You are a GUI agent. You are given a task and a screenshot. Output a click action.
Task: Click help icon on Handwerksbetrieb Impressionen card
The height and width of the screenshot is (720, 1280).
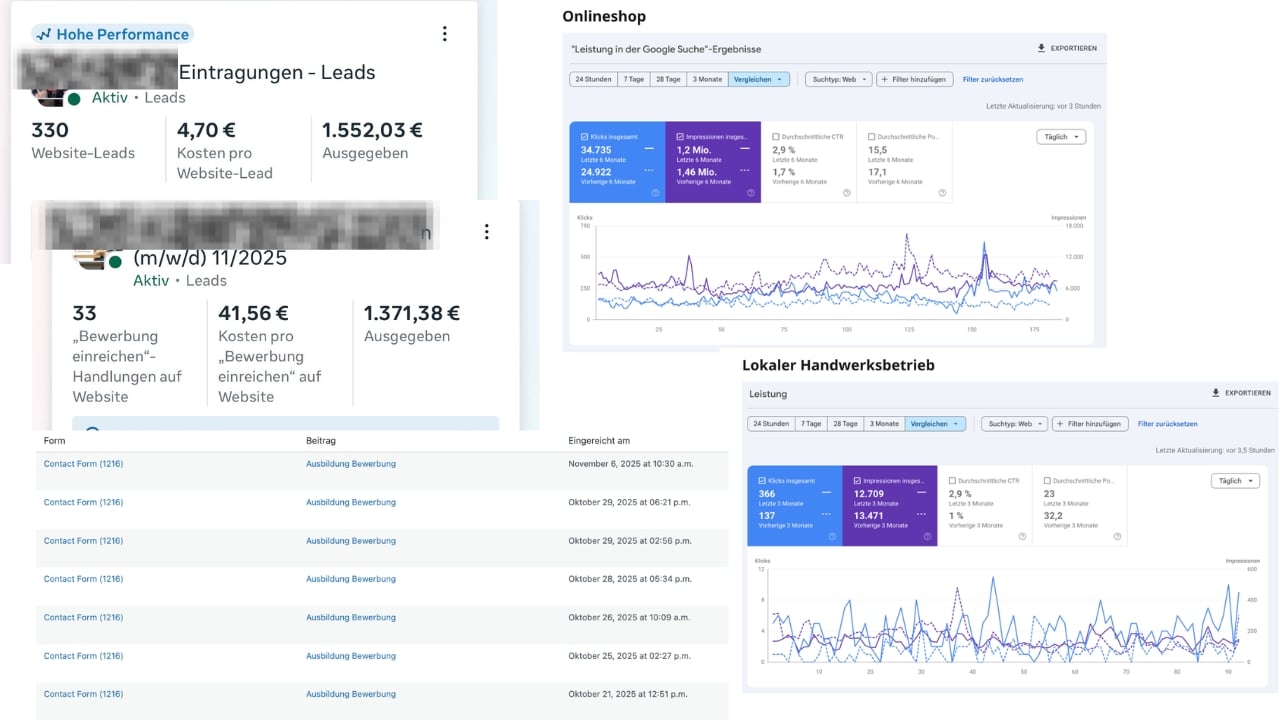tap(927, 536)
